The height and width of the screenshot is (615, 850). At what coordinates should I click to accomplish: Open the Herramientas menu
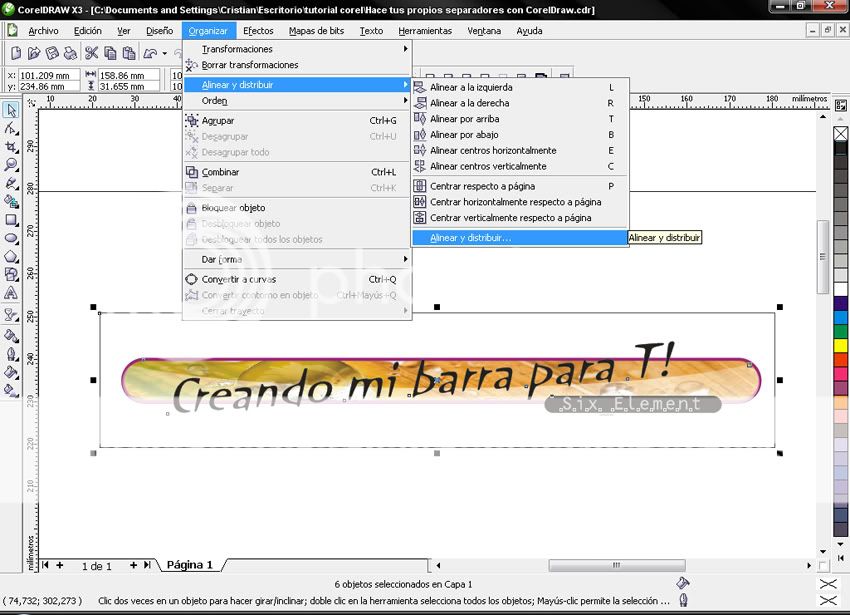pos(425,31)
